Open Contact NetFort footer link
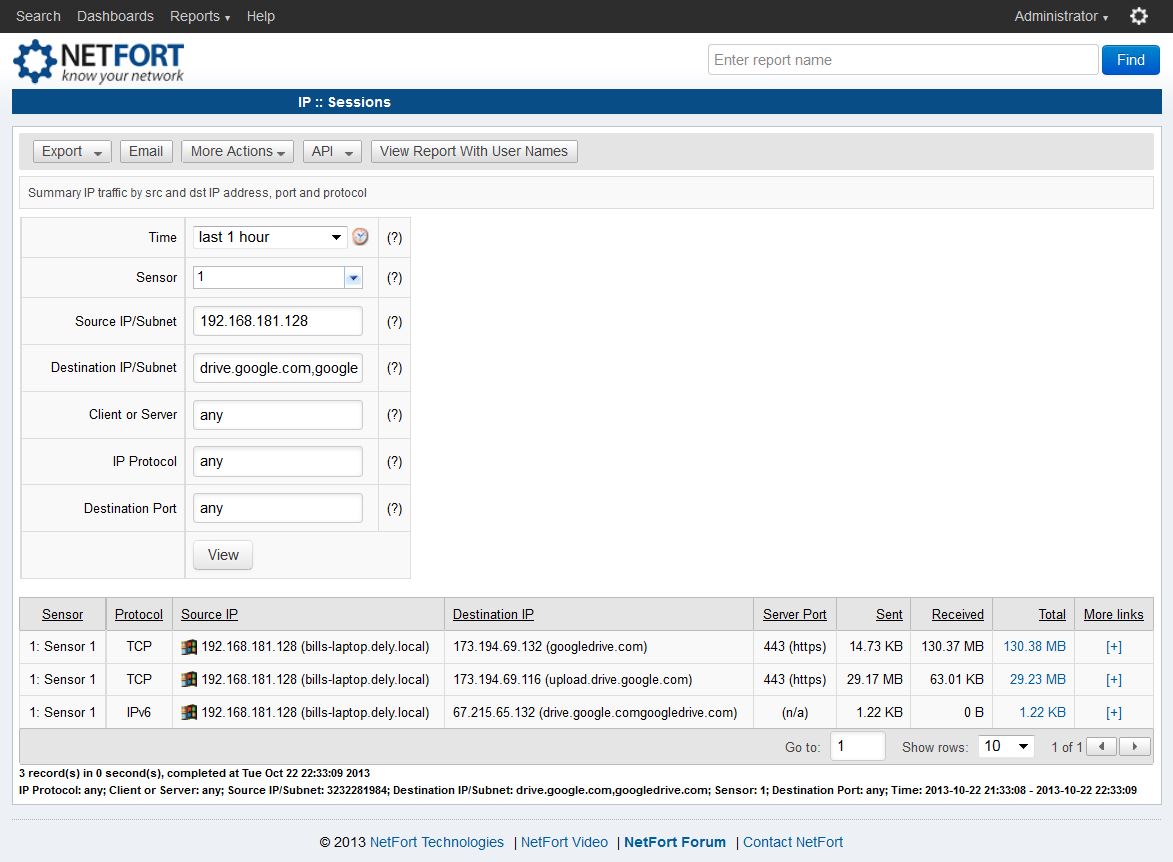The width and height of the screenshot is (1173, 862). (793, 842)
